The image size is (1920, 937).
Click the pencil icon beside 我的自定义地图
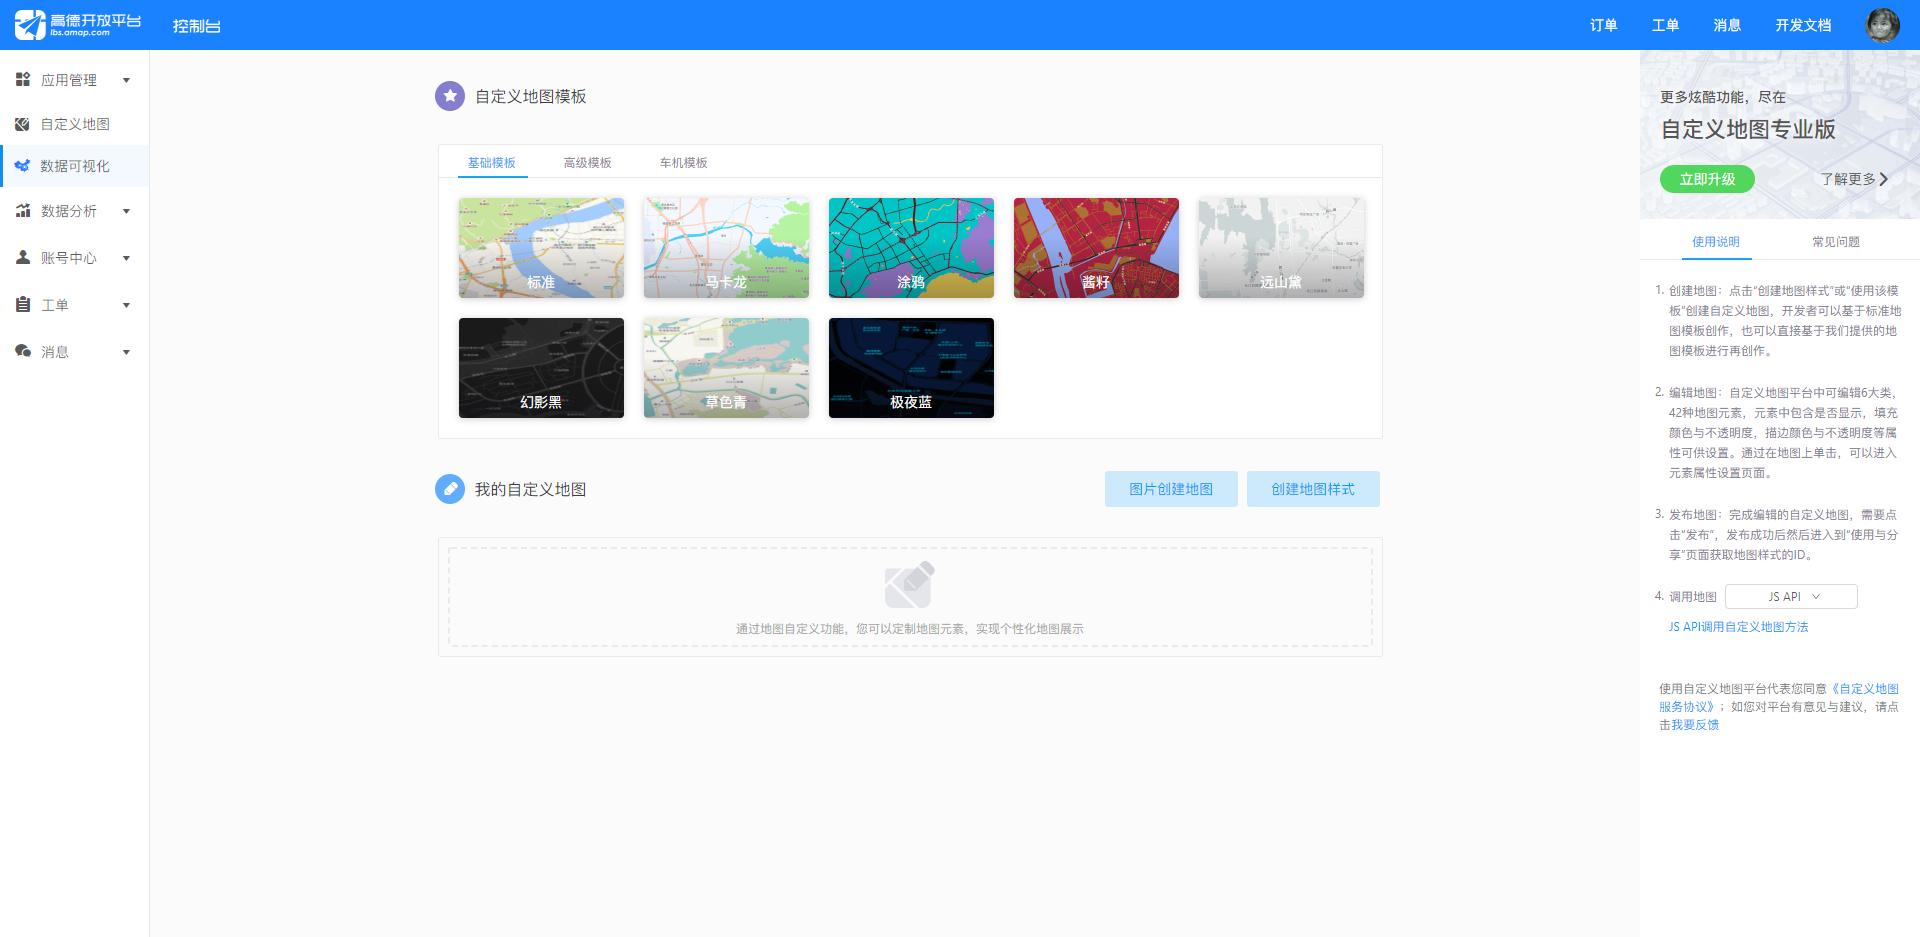(x=449, y=489)
